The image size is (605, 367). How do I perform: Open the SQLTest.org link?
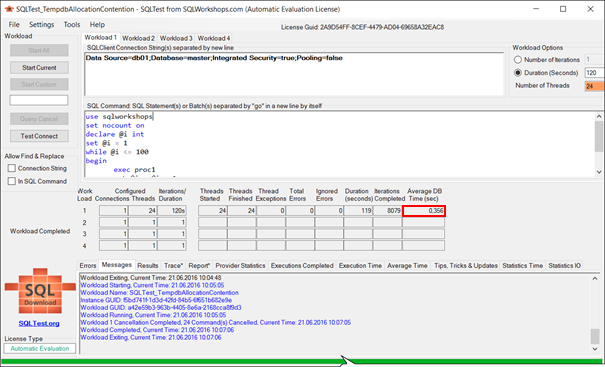click(39, 323)
